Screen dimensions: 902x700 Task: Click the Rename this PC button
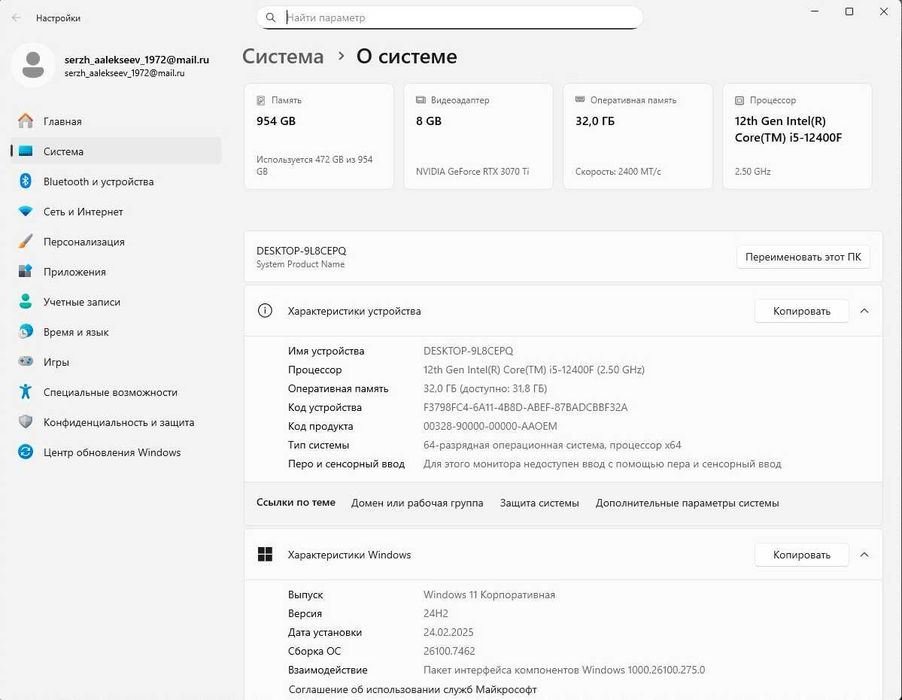[x=803, y=257]
